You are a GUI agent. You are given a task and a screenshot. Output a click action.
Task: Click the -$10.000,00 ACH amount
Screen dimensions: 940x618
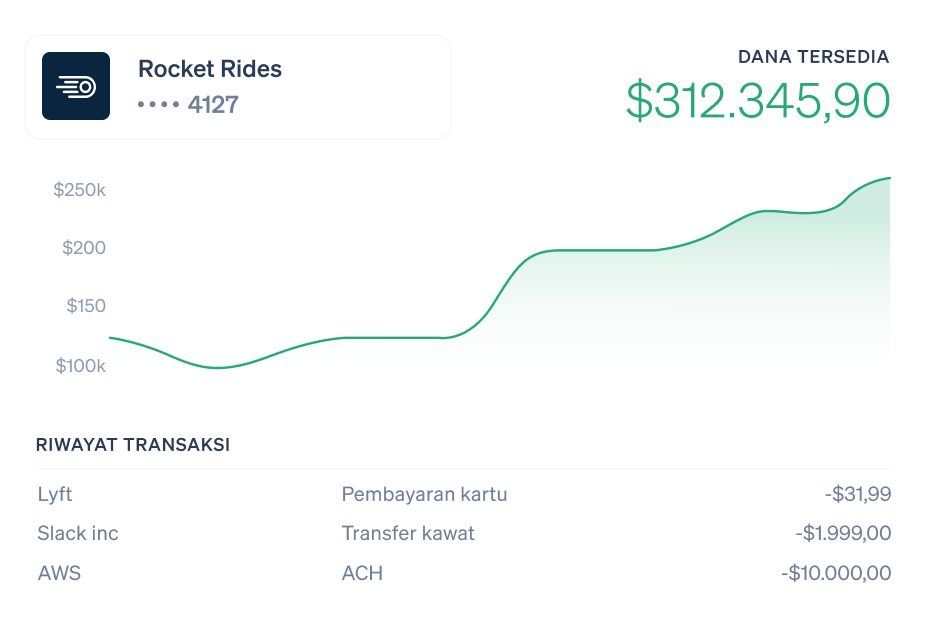(x=836, y=572)
